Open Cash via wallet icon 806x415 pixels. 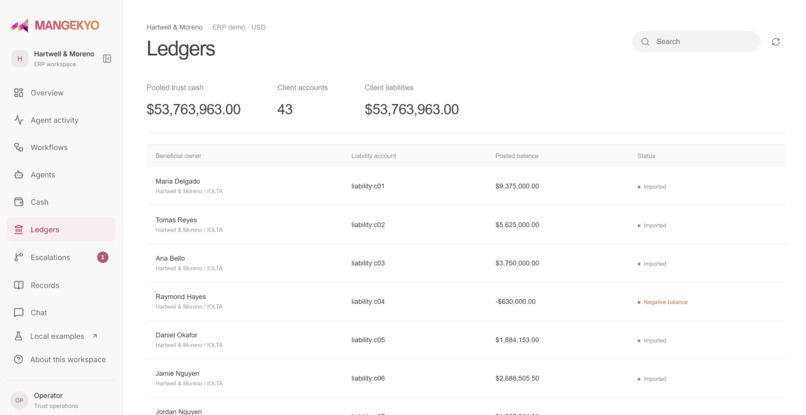pos(19,202)
